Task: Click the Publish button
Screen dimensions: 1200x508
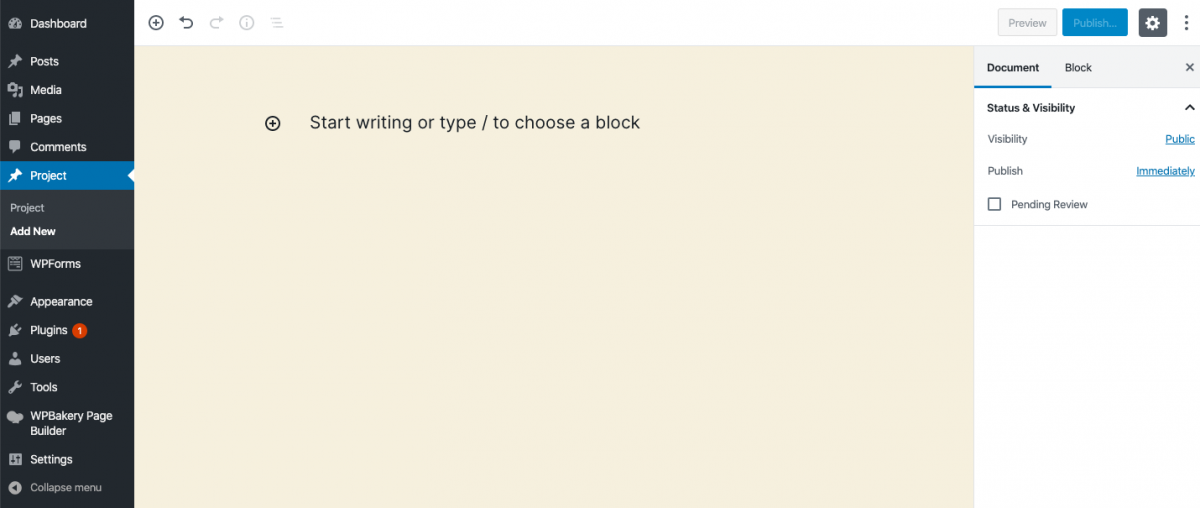Action: tap(1094, 22)
